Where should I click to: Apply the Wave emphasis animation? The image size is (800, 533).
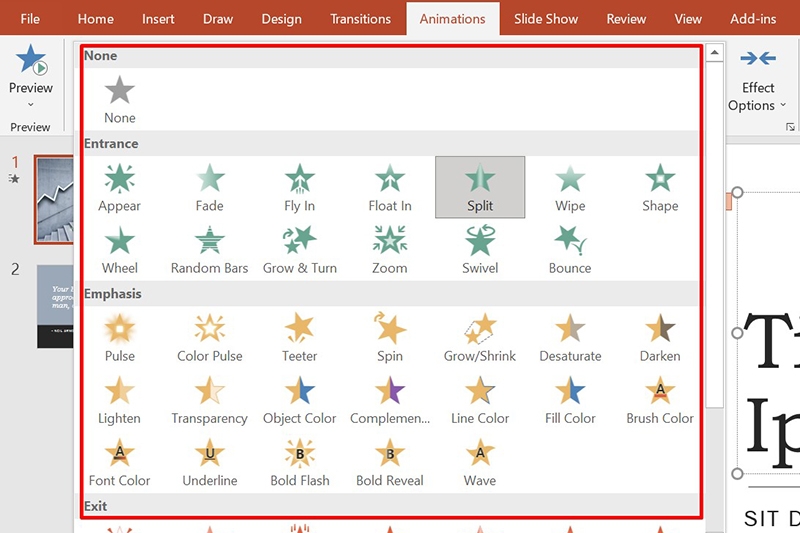[x=480, y=463]
